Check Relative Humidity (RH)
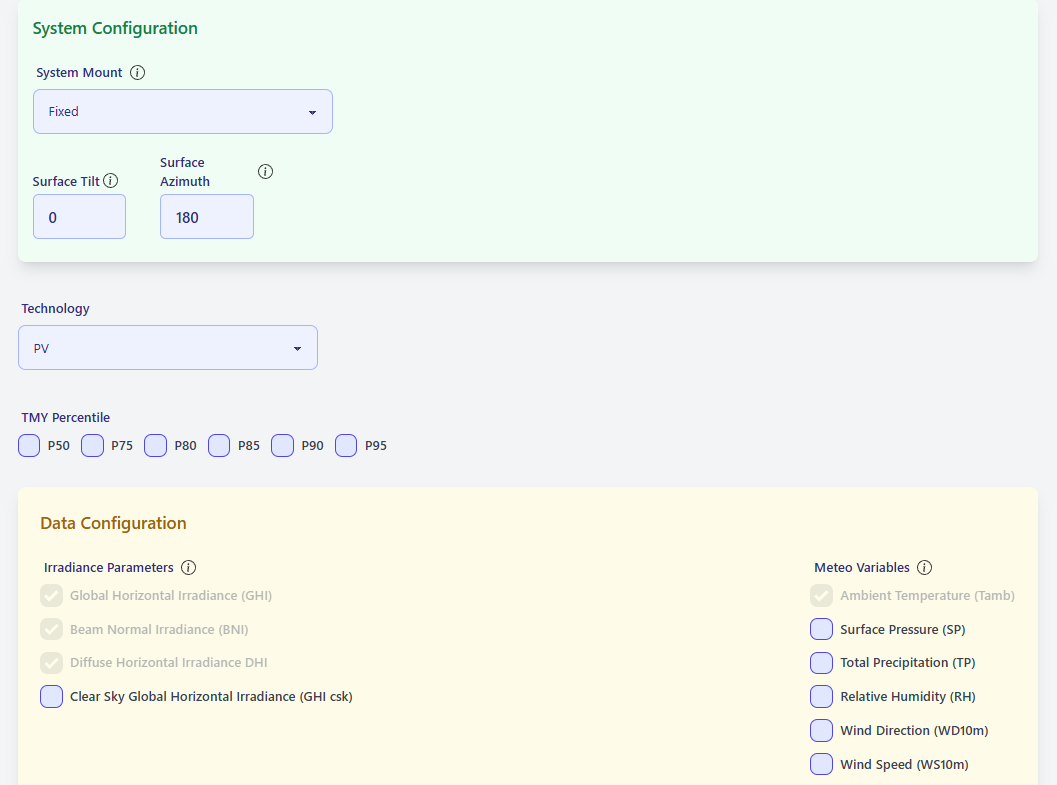 click(821, 696)
